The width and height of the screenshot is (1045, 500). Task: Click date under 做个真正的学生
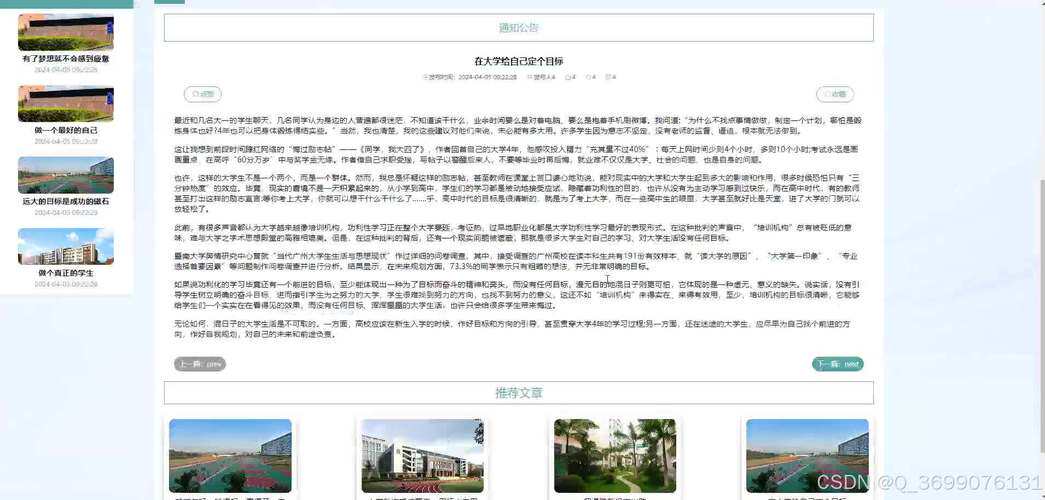(65, 284)
